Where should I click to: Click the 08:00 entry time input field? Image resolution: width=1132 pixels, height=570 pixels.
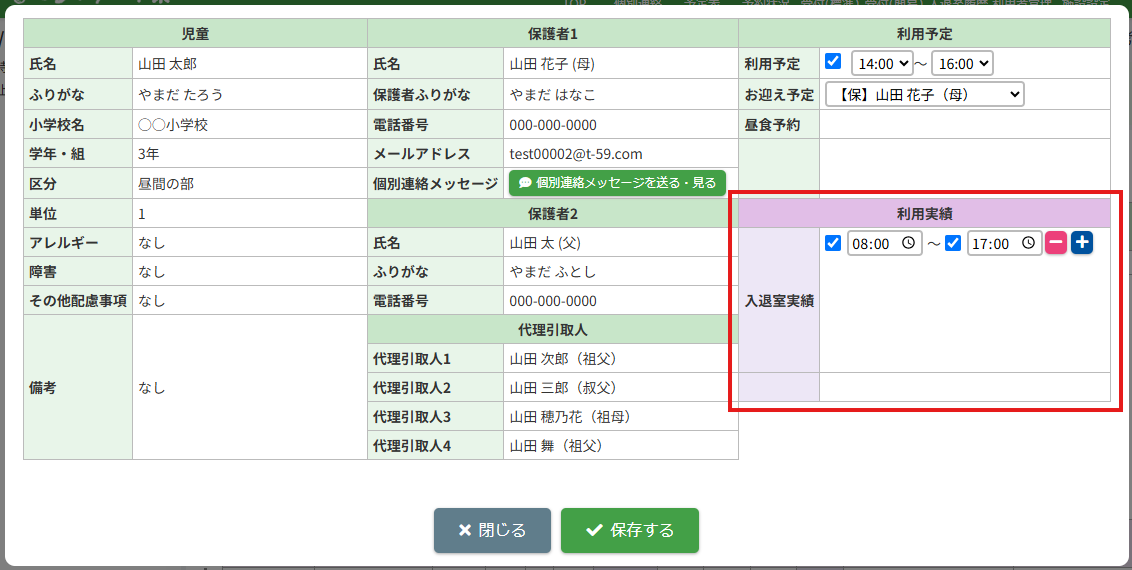tap(874, 243)
